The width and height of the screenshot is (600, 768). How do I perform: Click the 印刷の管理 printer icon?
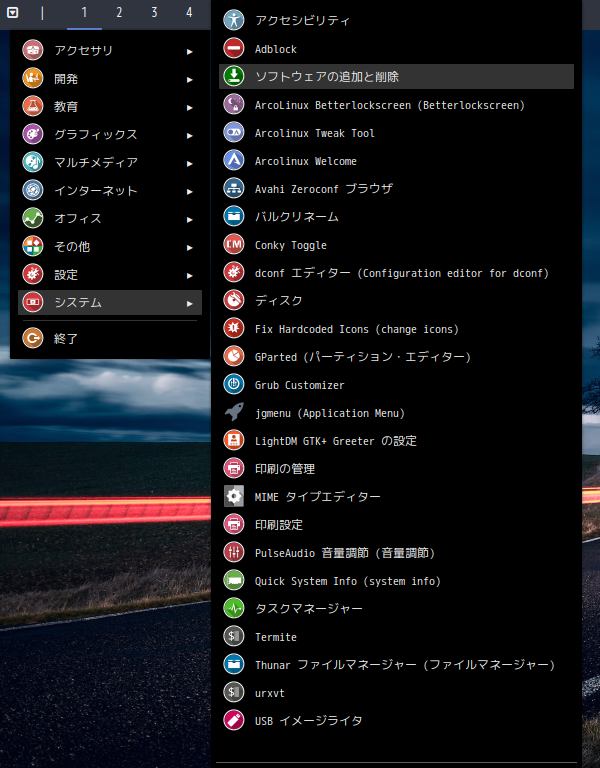coord(234,468)
